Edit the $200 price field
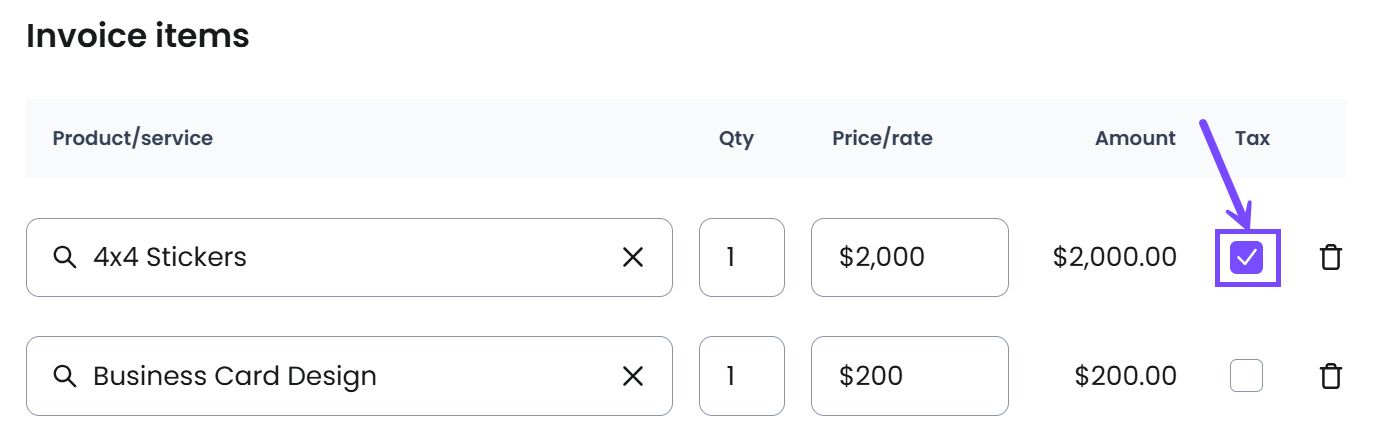 (910, 376)
